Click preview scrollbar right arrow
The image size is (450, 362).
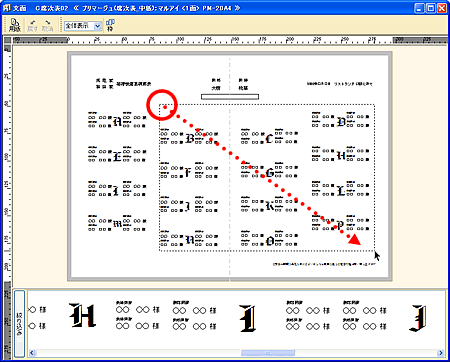tap(441, 353)
